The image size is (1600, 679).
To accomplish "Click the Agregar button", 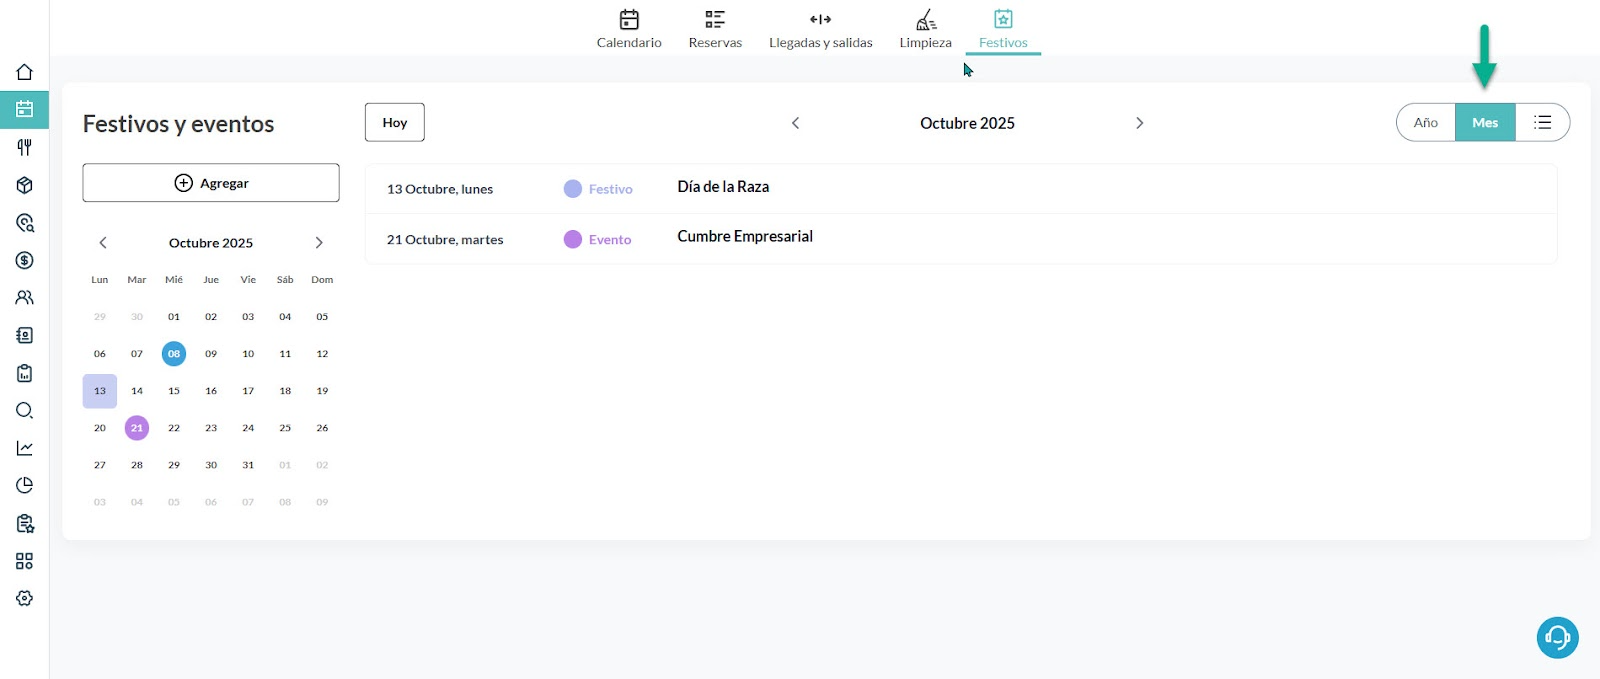I will tap(211, 183).
